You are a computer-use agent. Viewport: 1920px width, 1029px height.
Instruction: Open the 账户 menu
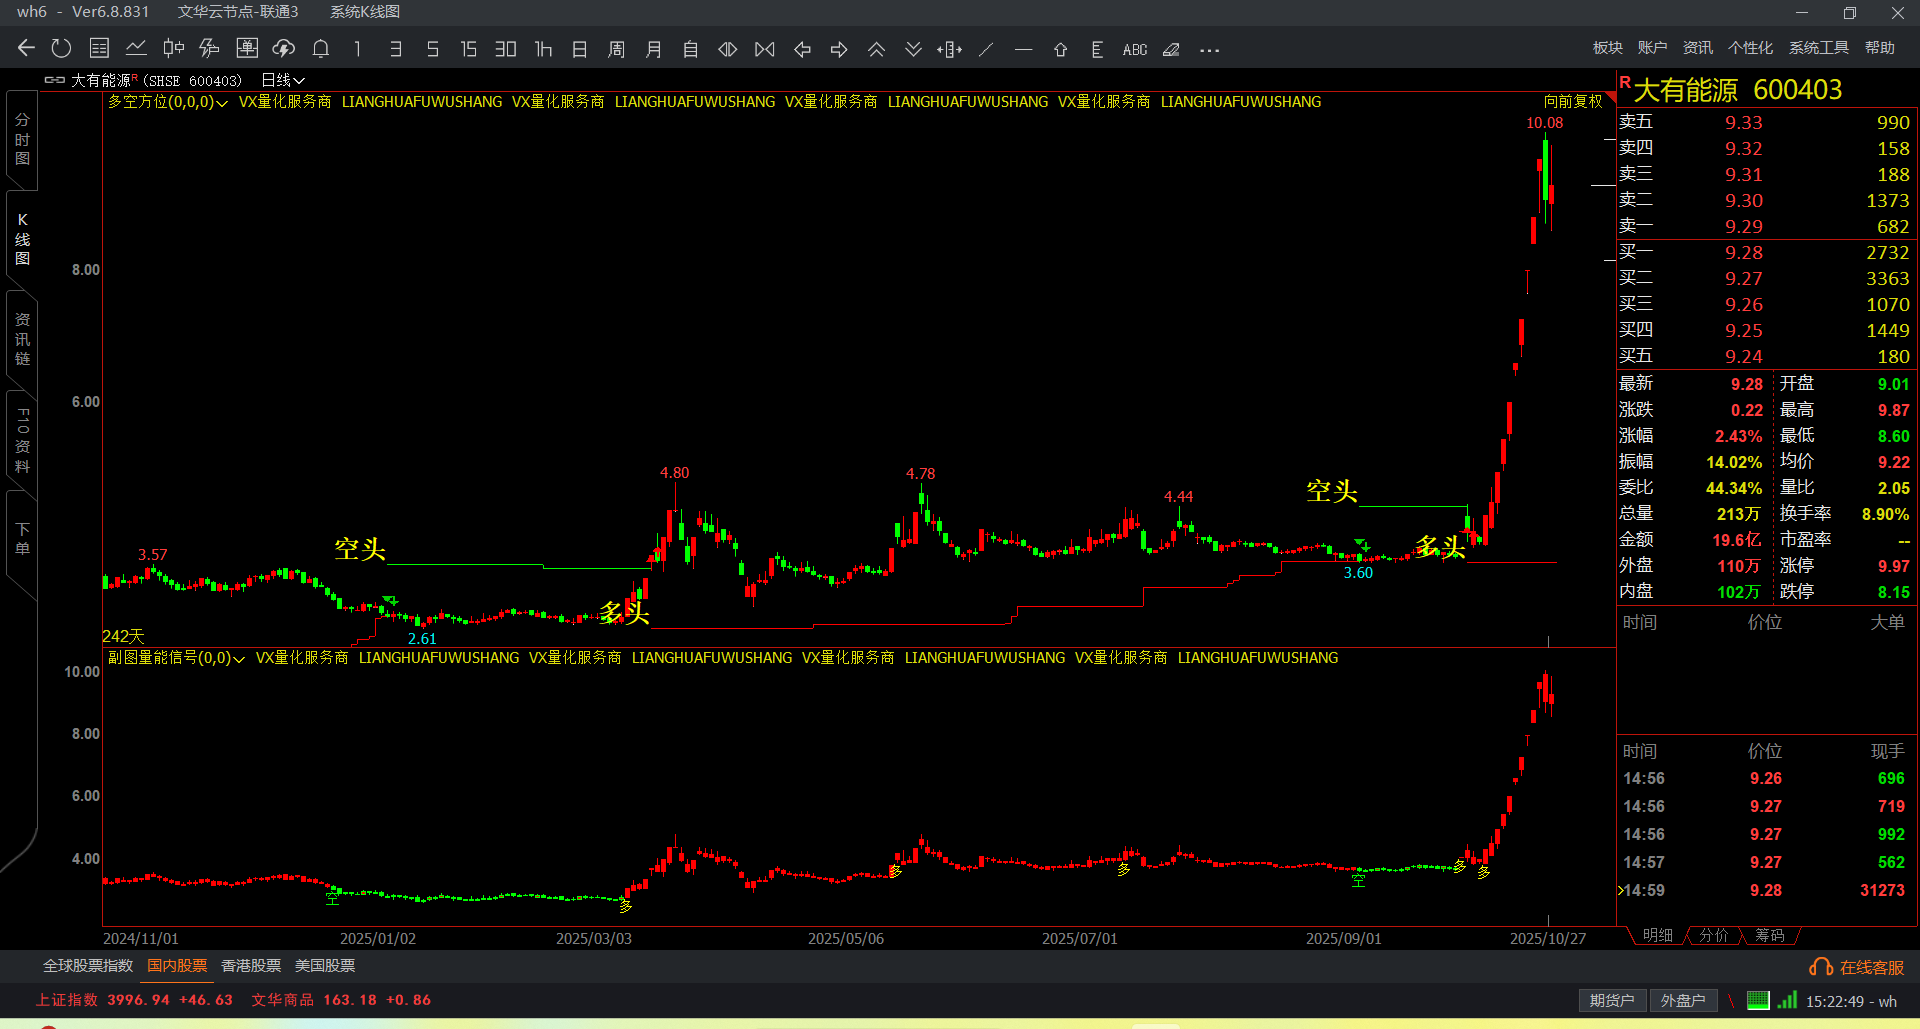click(1653, 48)
